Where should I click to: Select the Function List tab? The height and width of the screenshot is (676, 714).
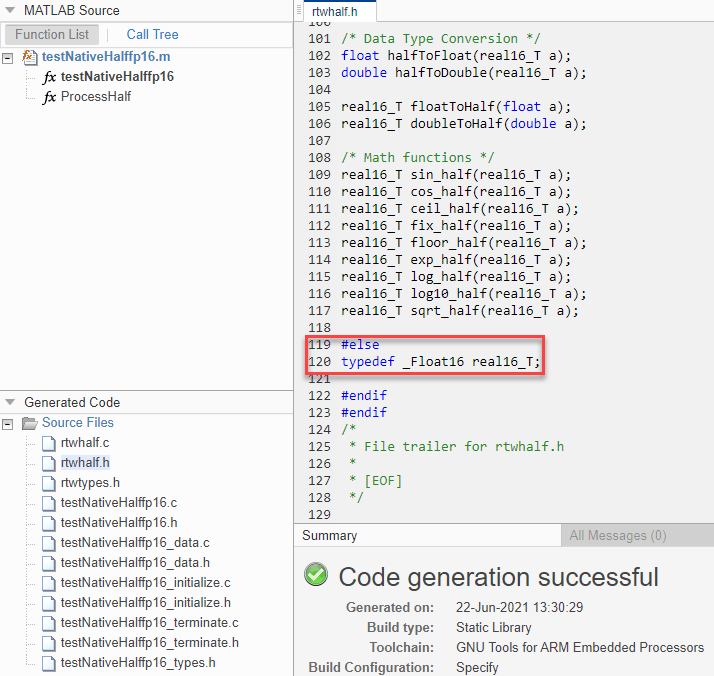[x=52, y=35]
